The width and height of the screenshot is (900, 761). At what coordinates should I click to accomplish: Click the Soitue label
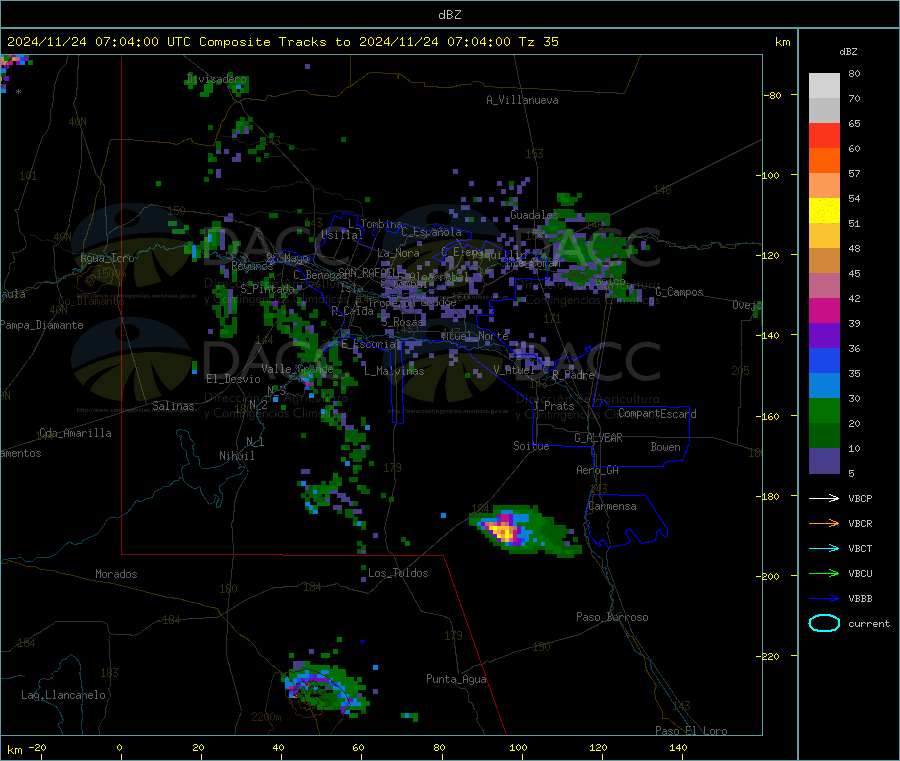[532, 446]
